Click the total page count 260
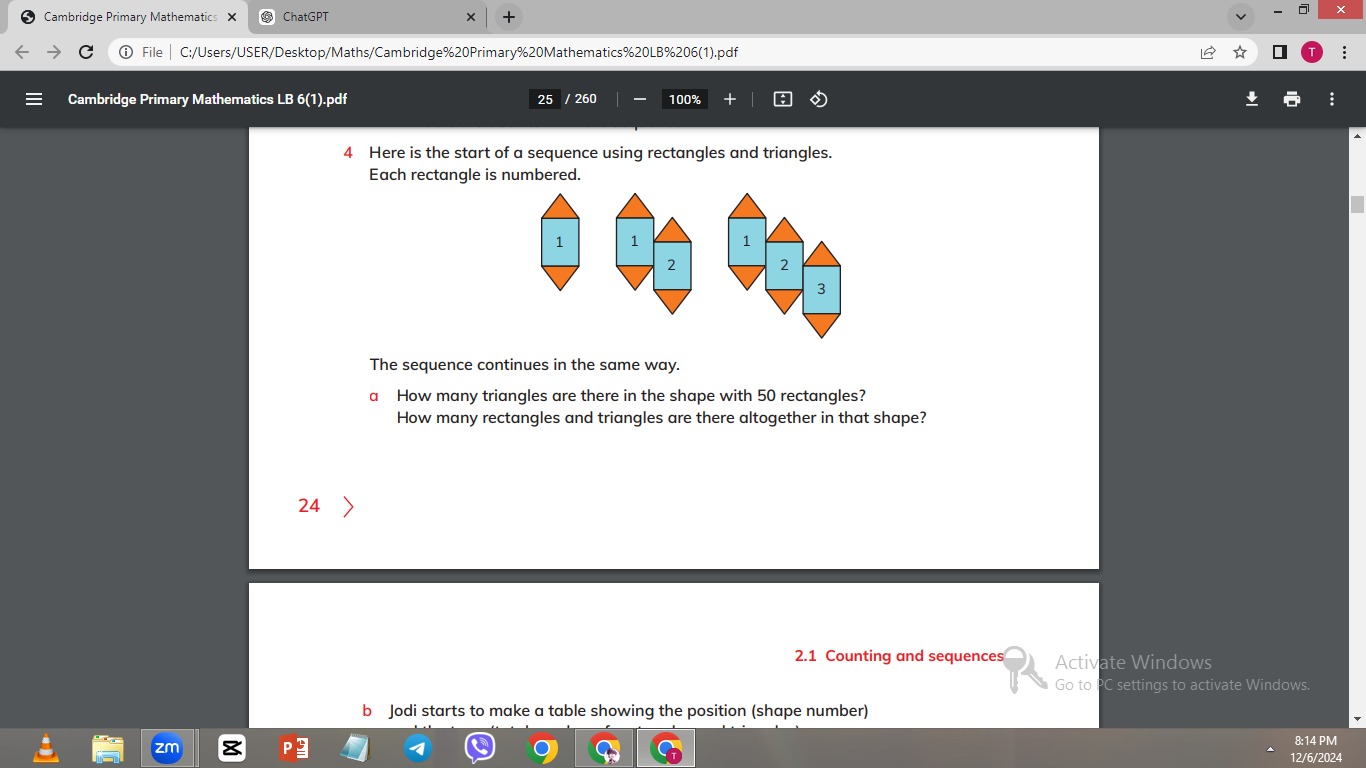The width and height of the screenshot is (1366, 768). click(x=586, y=99)
